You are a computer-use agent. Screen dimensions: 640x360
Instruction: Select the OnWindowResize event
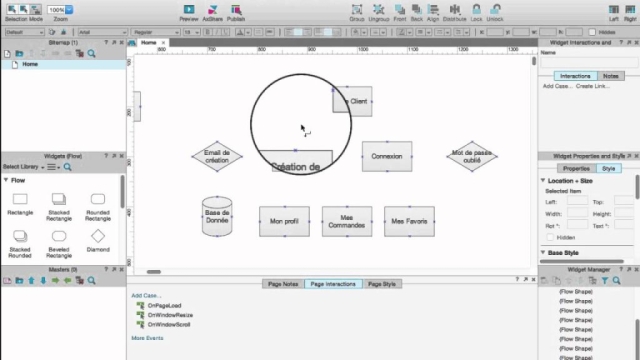(x=170, y=315)
